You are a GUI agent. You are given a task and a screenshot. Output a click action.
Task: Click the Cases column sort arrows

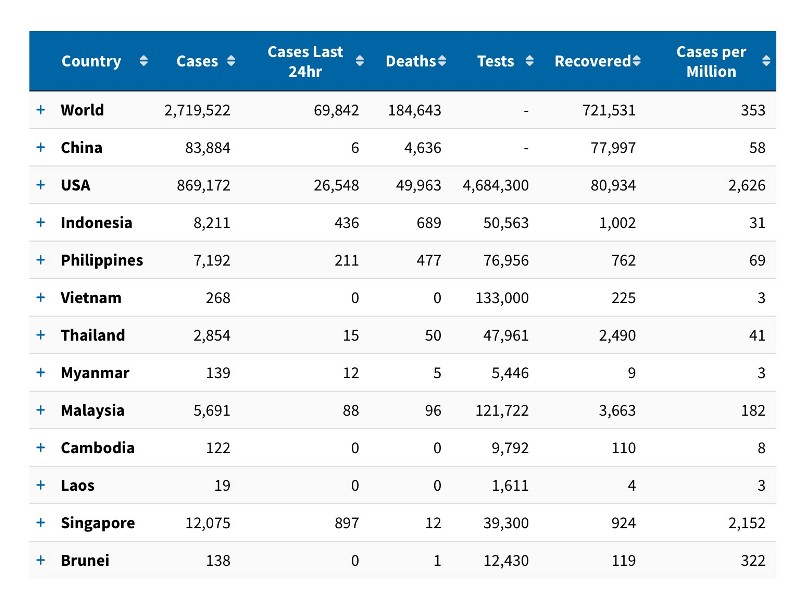pyautogui.click(x=231, y=61)
